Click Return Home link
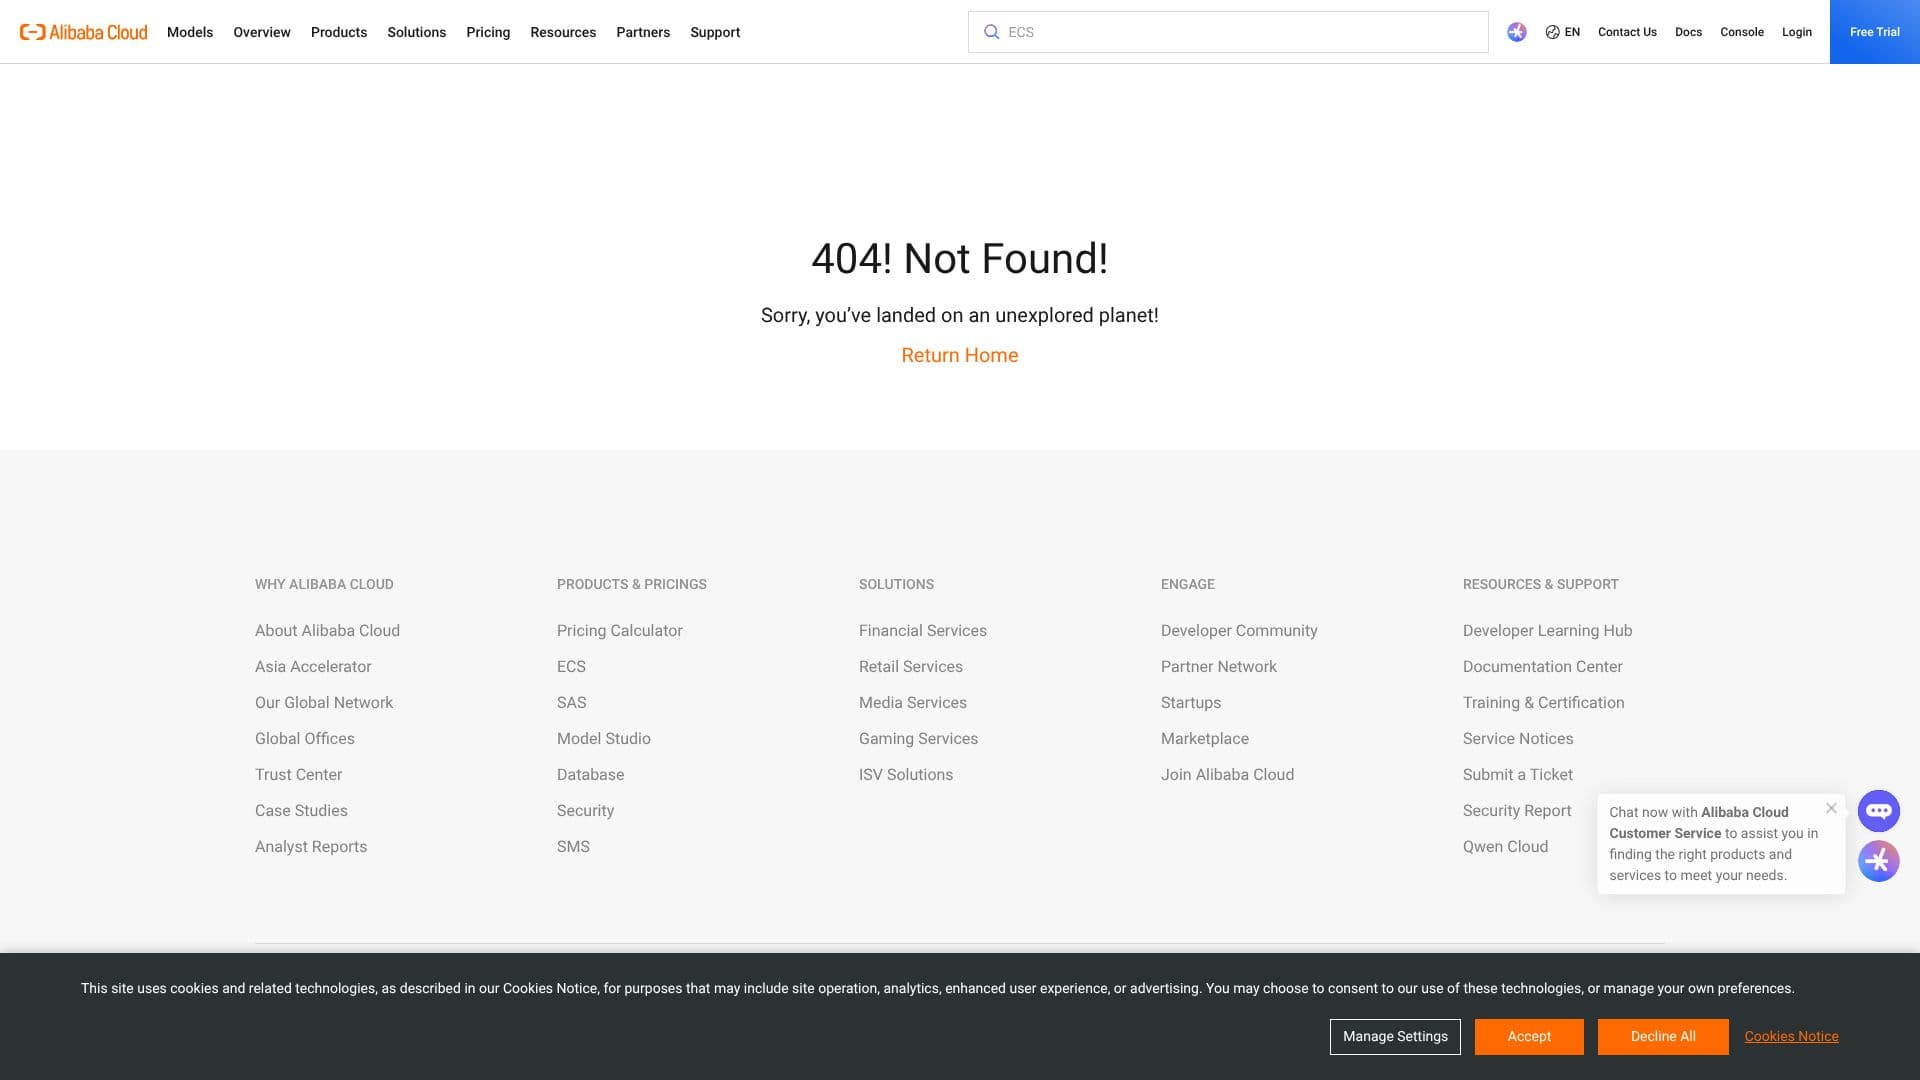 coord(960,355)
